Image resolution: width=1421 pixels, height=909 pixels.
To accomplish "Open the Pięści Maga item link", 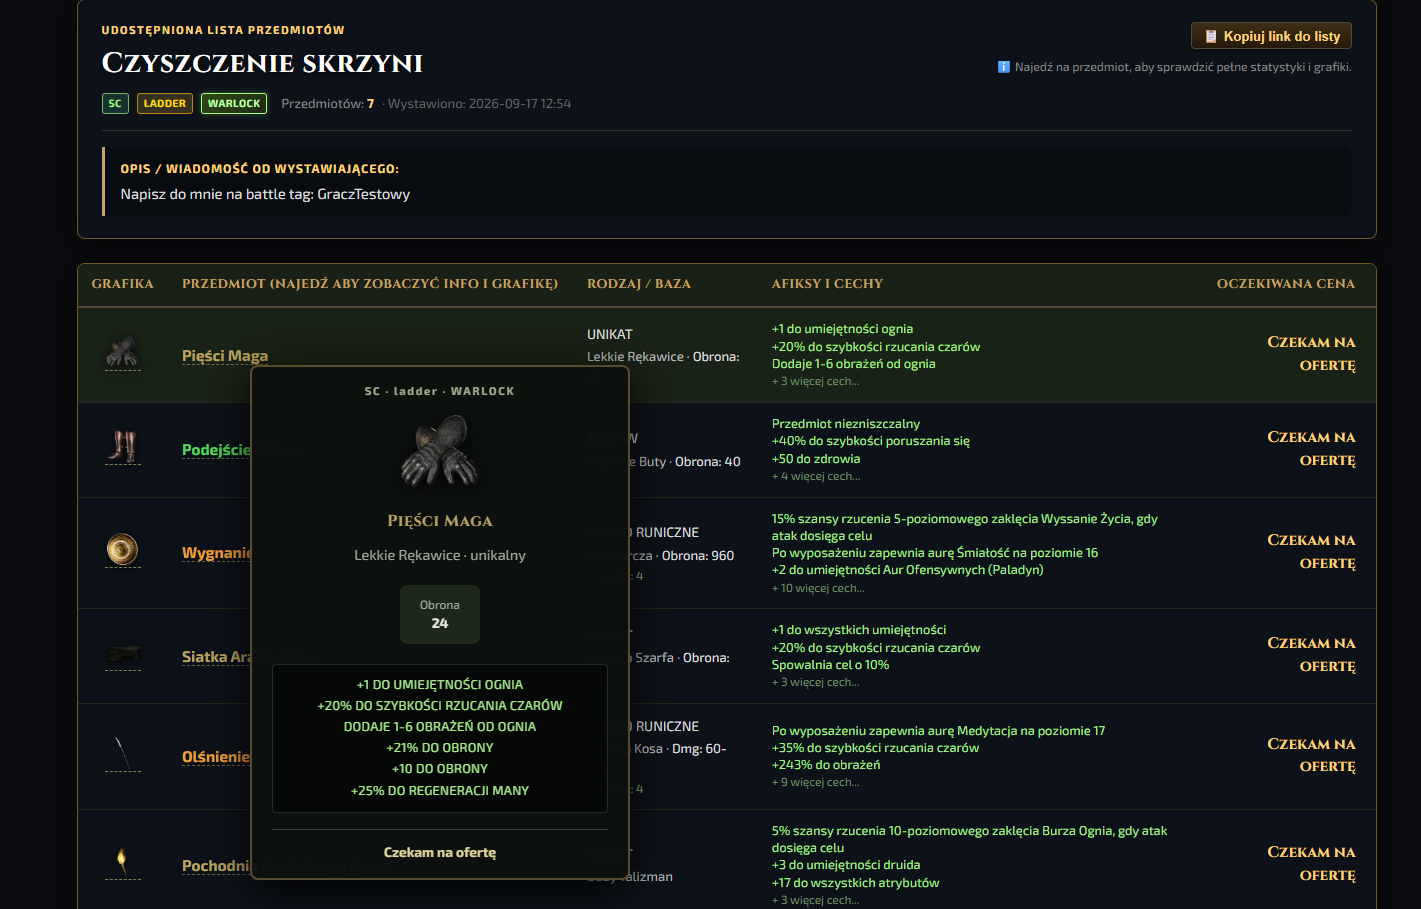I will (225, 356).
